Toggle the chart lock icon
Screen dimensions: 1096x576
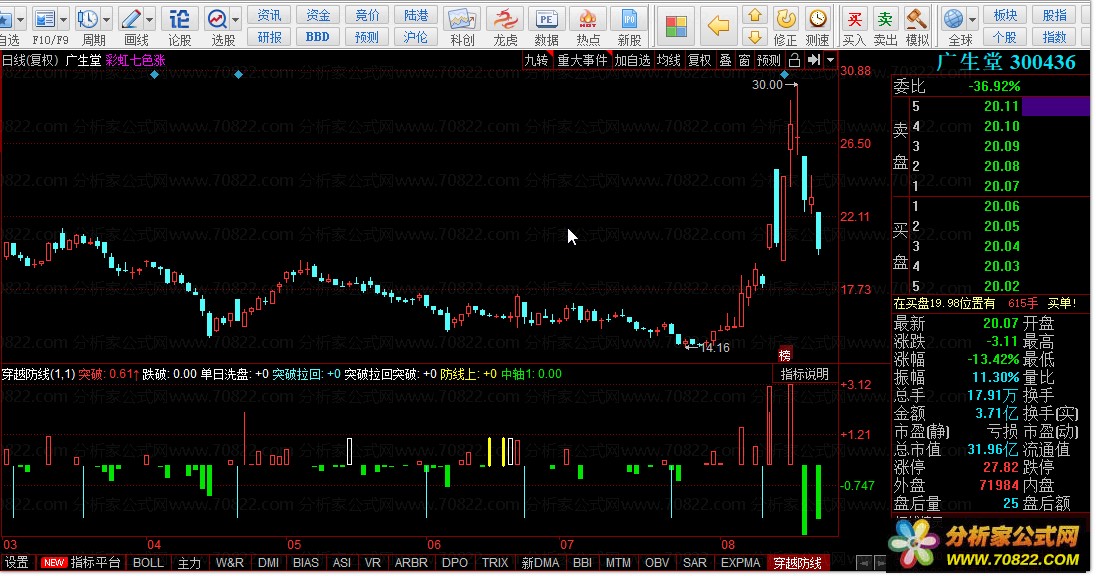tap(794, 61)
